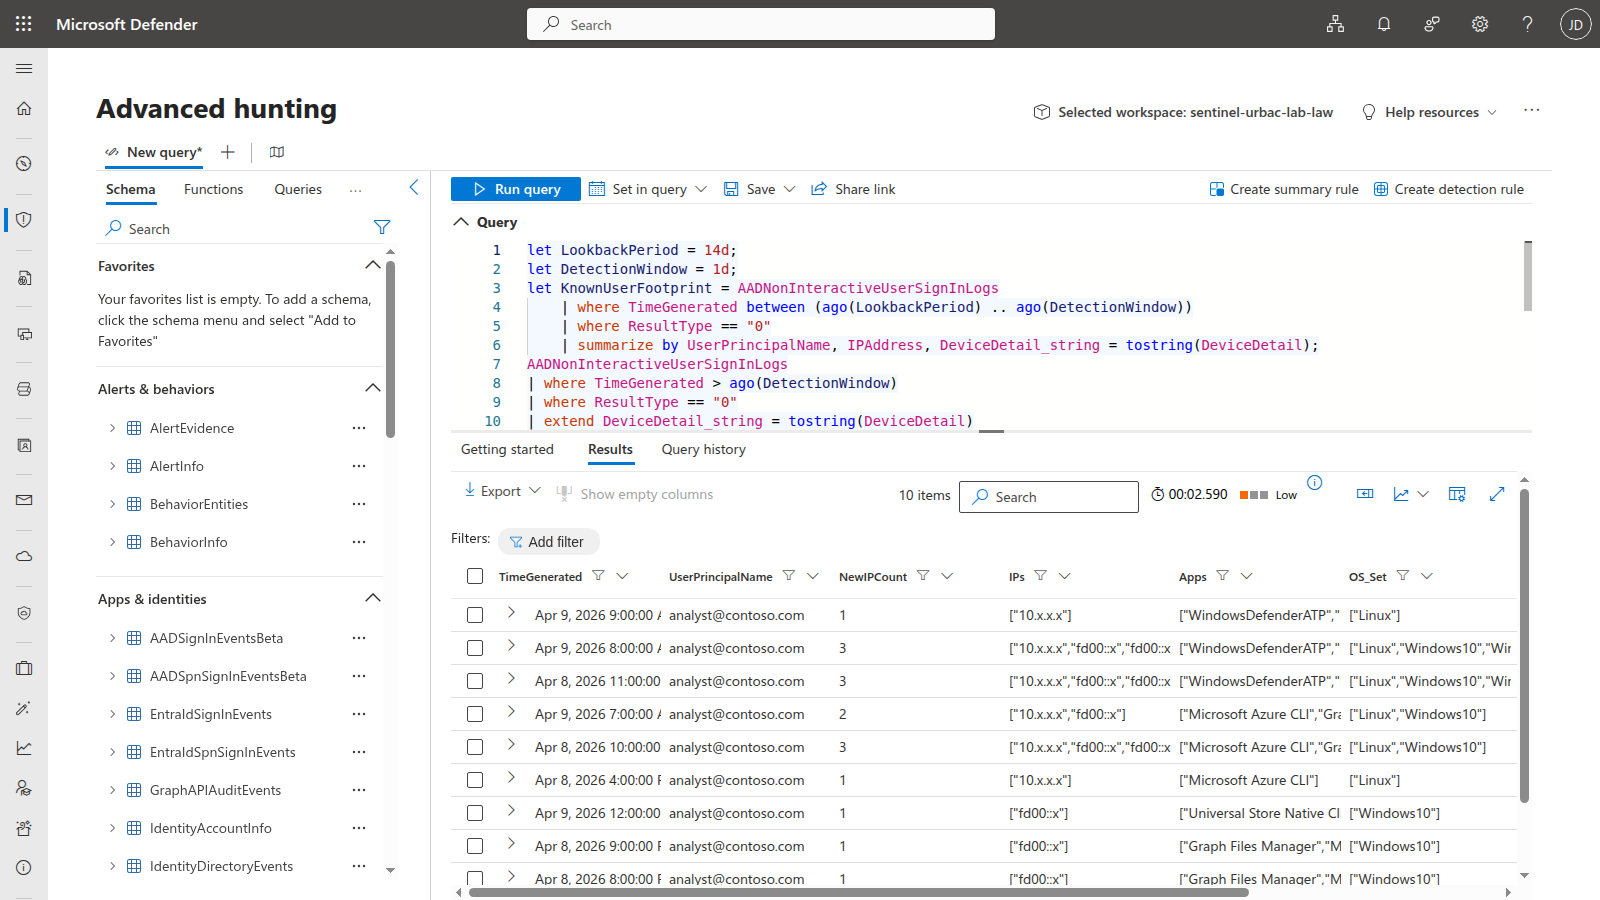Open the settings gear in the top bar

[1480, 24]
